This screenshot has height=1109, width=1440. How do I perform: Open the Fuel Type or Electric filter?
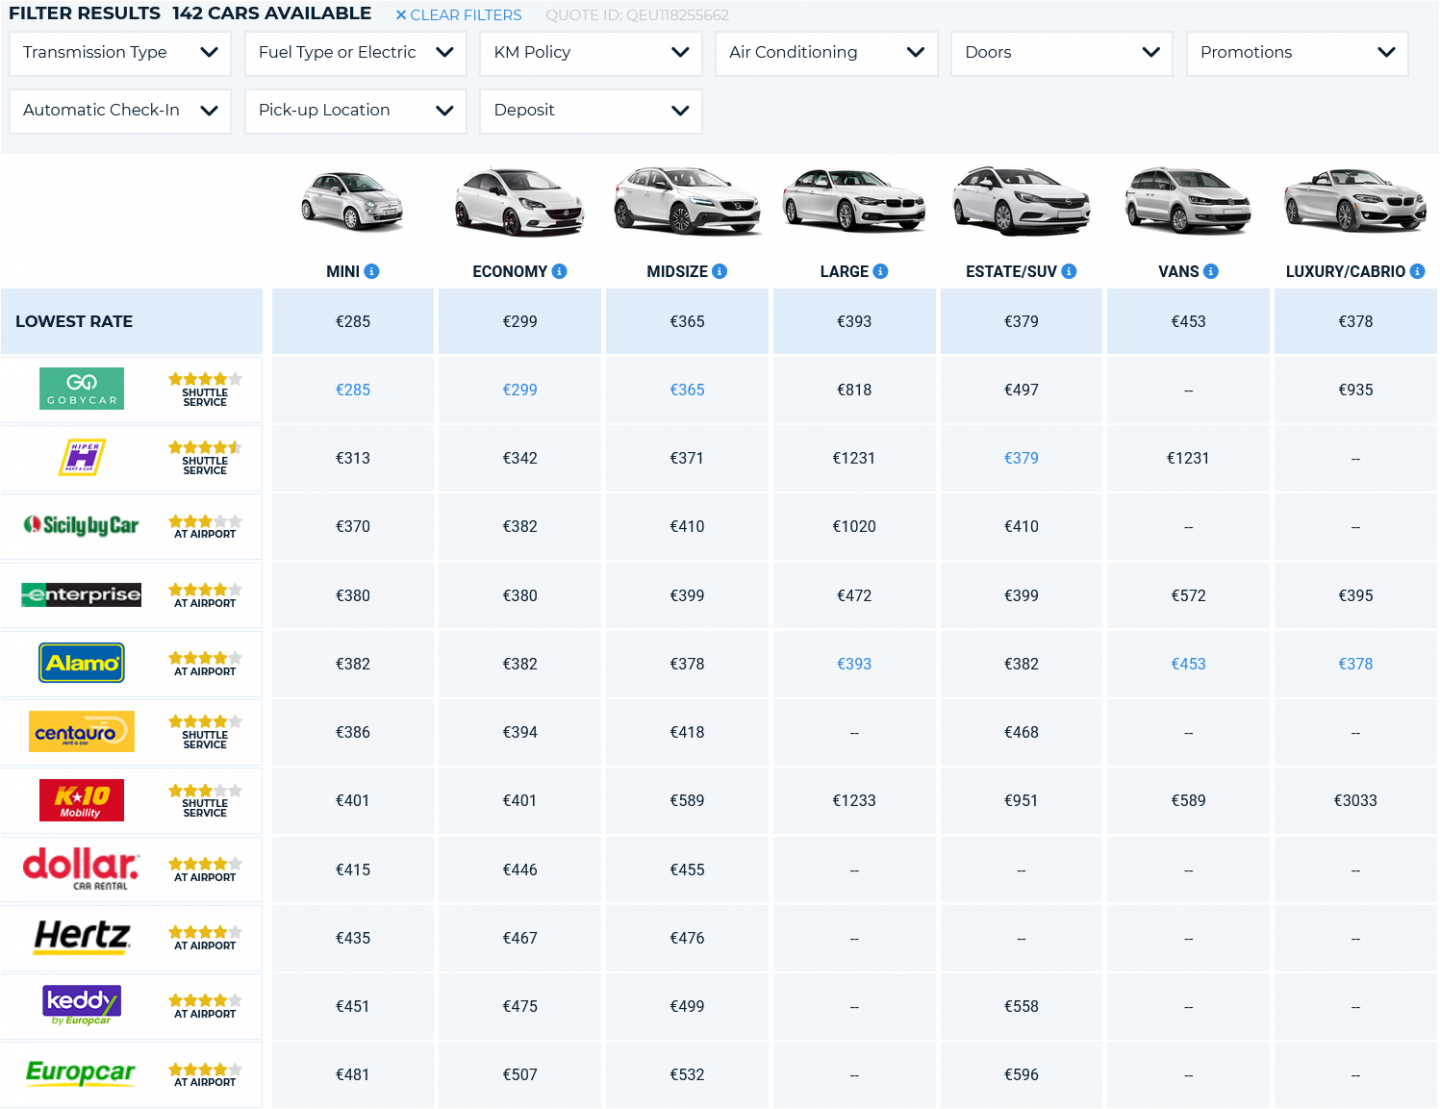coord(355,53)
